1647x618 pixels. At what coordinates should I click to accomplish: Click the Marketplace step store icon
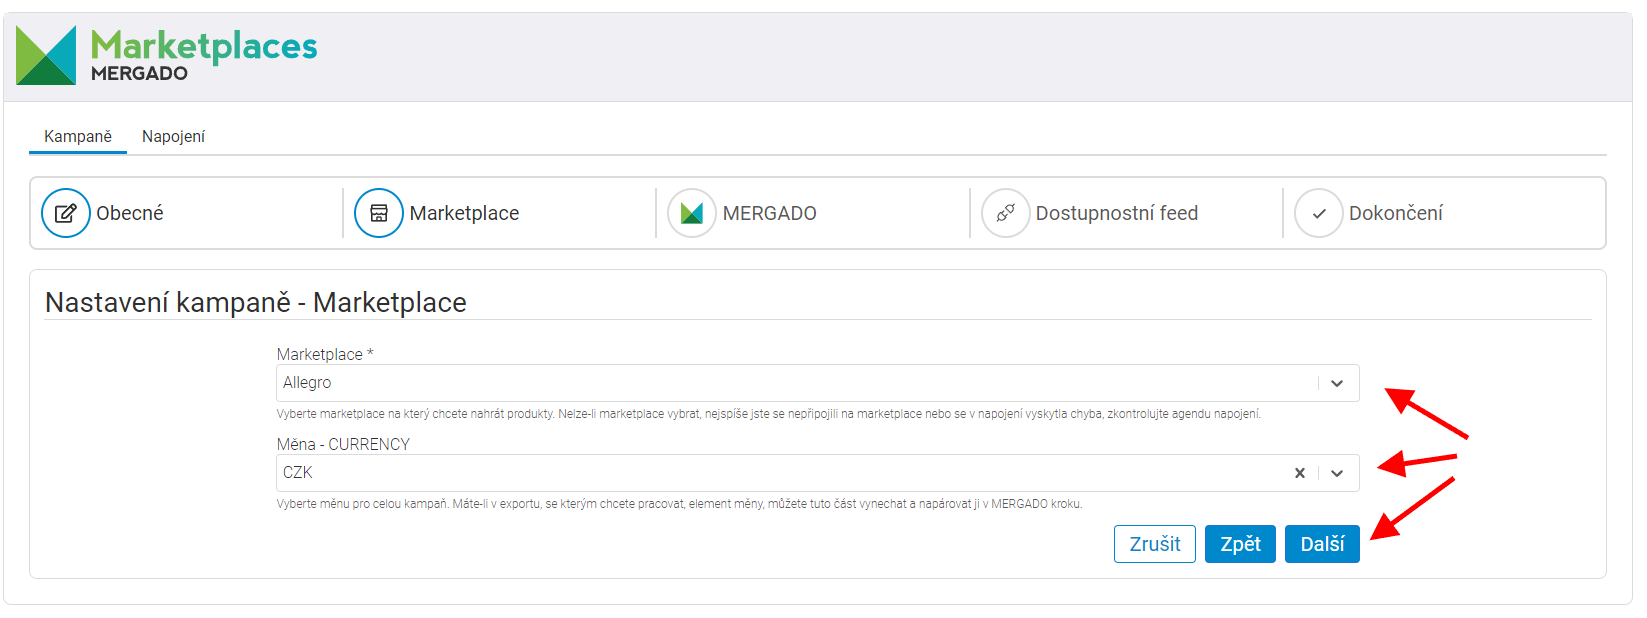pos(379,213)
